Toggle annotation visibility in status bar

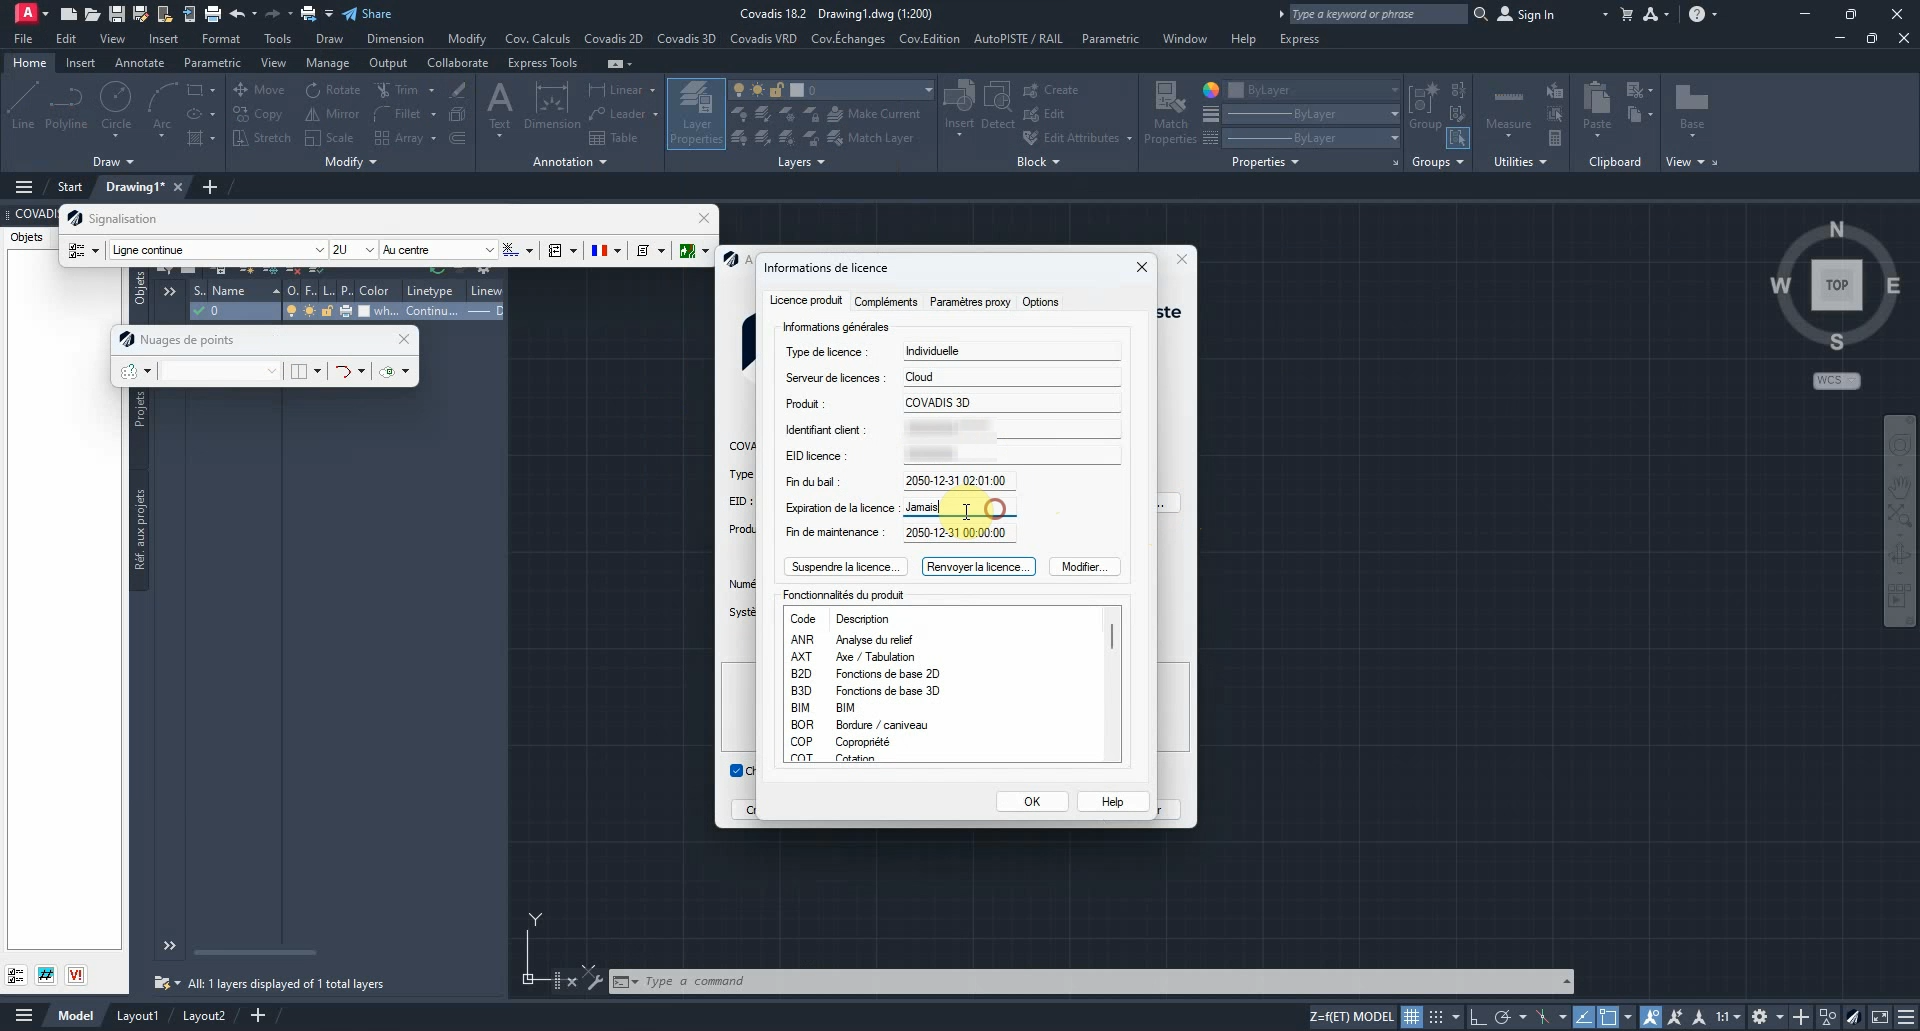coord(1650,1017)
